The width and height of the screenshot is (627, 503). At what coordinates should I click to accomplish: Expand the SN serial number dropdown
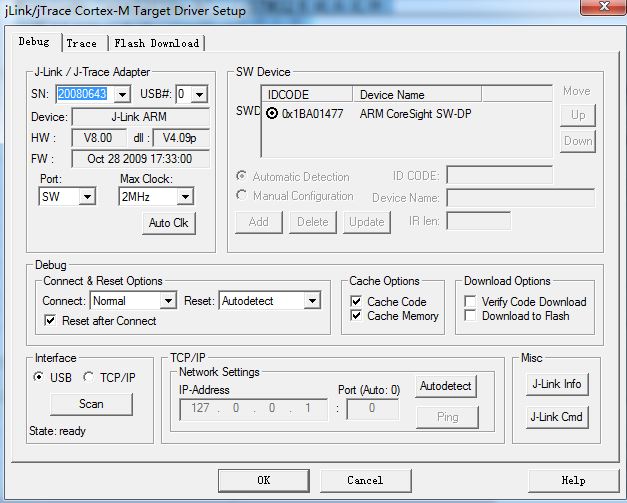(122, 94)
